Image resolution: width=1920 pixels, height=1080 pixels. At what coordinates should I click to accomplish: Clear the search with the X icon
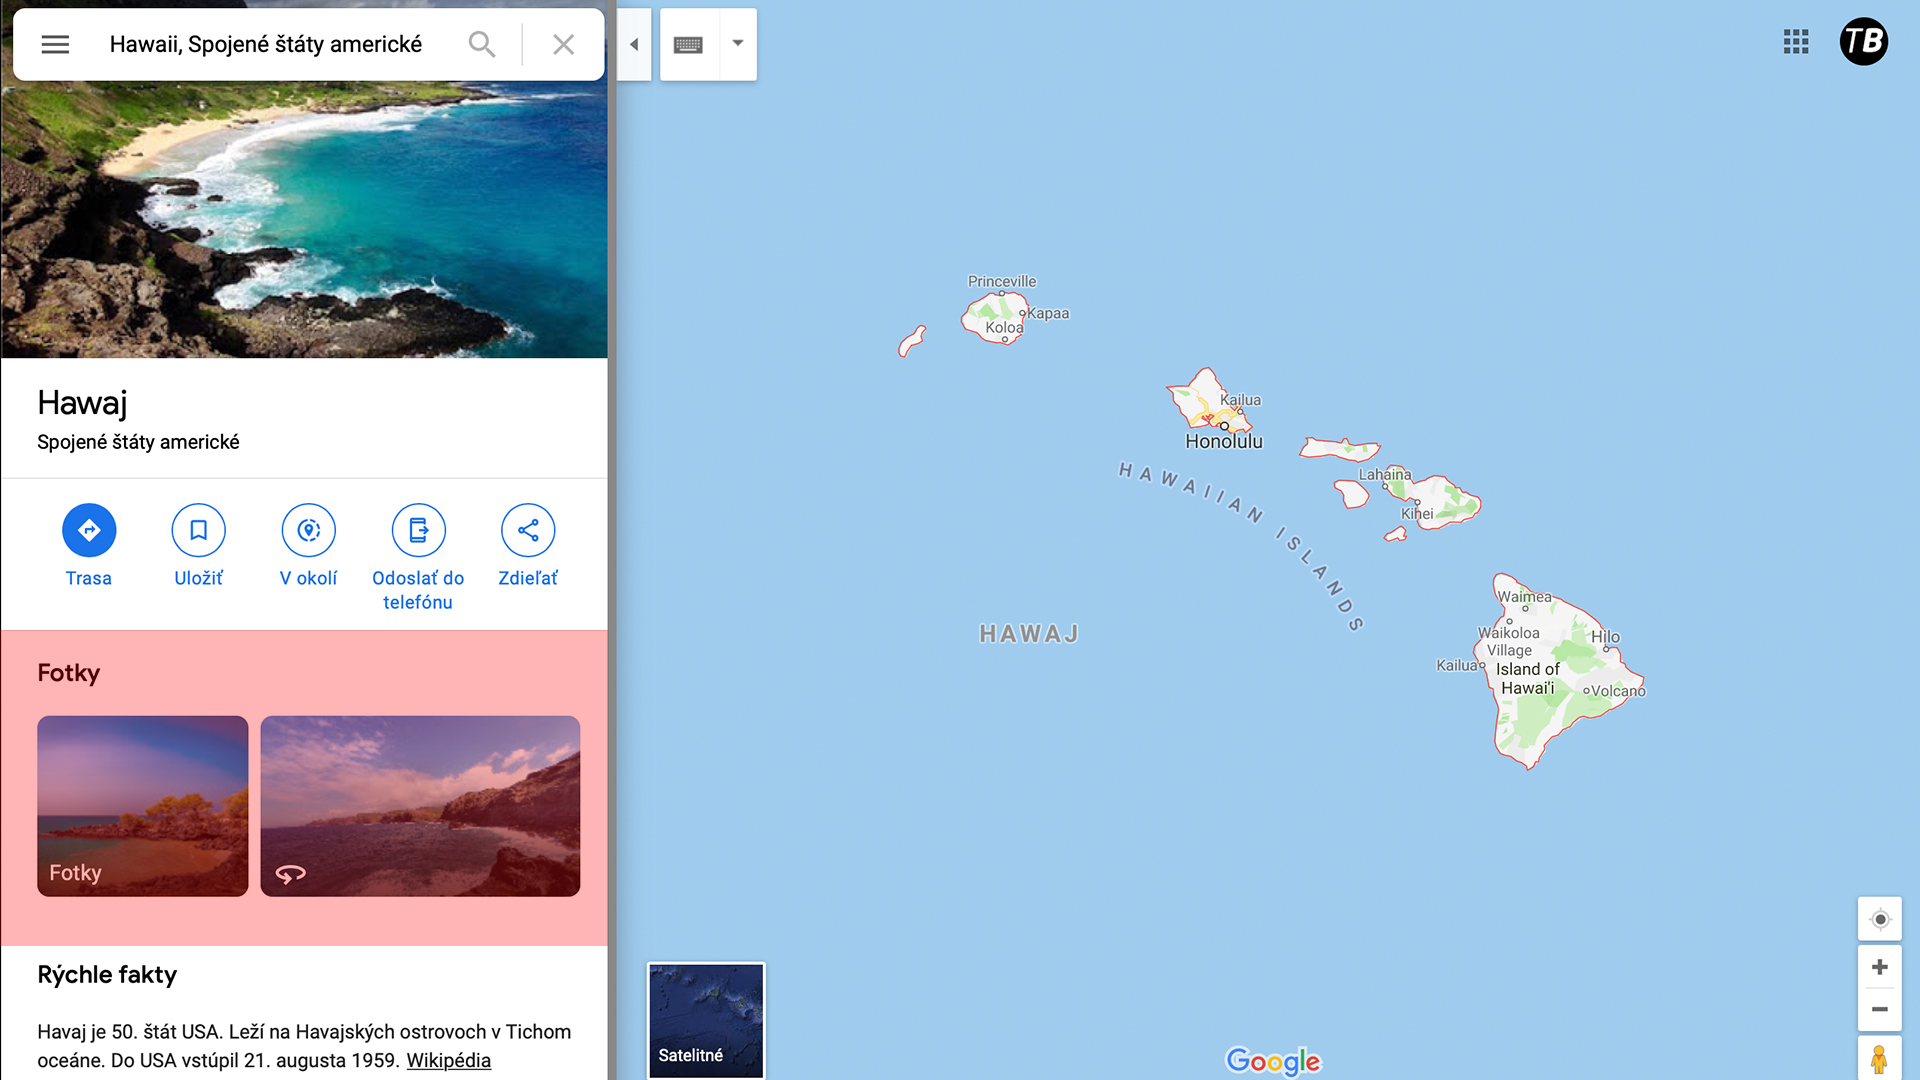coord(564,44)
